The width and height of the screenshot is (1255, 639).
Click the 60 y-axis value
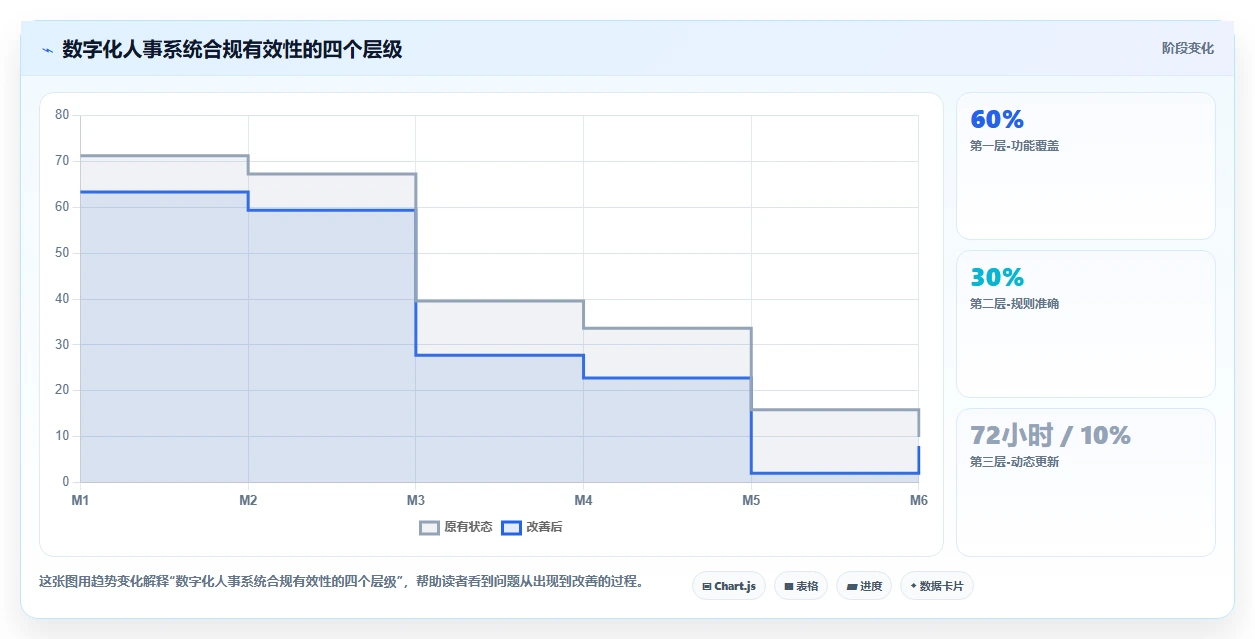click(62, 207)
